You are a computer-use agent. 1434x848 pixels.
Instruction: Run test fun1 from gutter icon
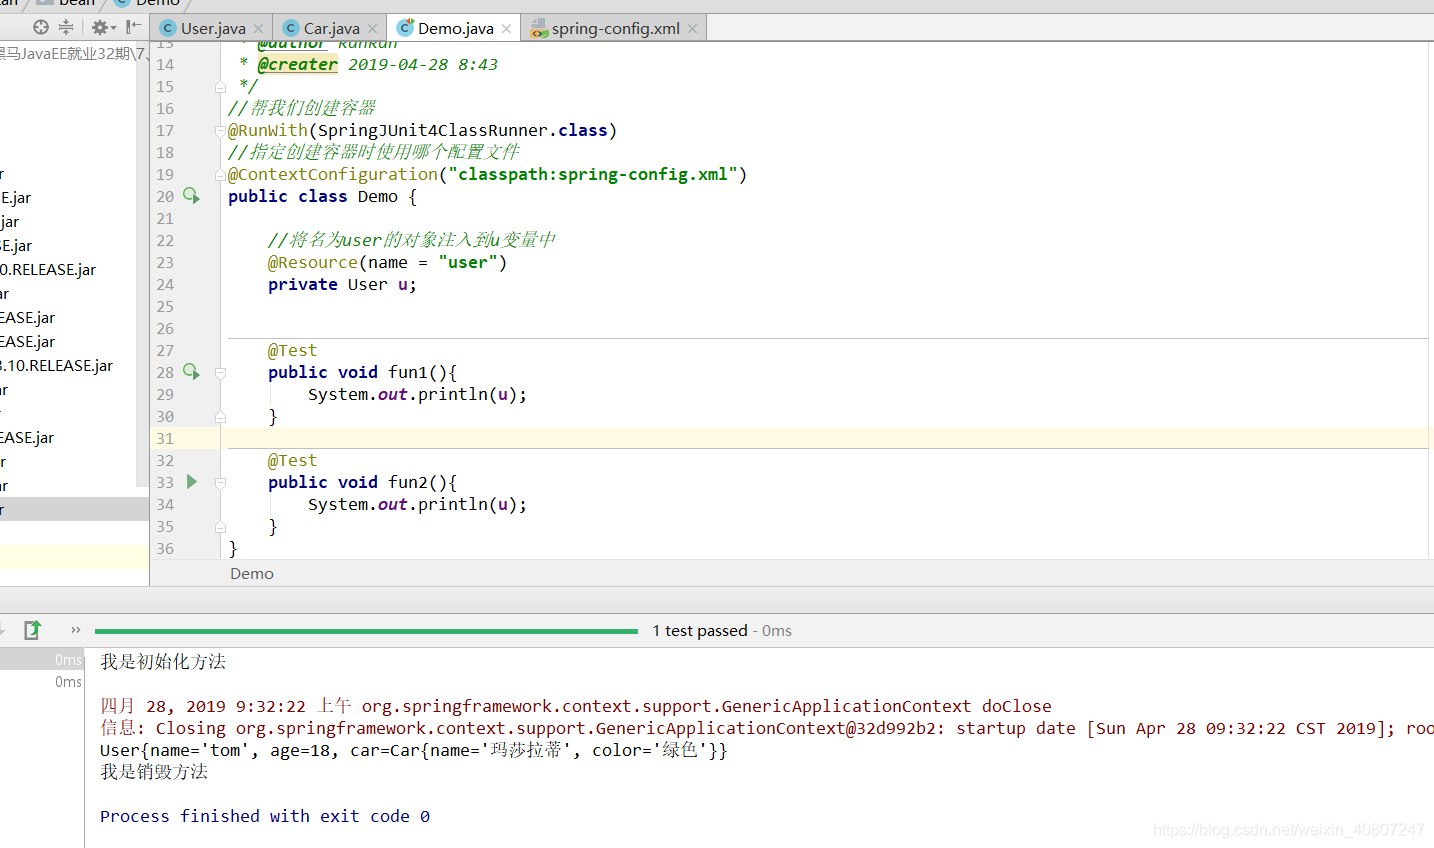[x=191, y=372]
